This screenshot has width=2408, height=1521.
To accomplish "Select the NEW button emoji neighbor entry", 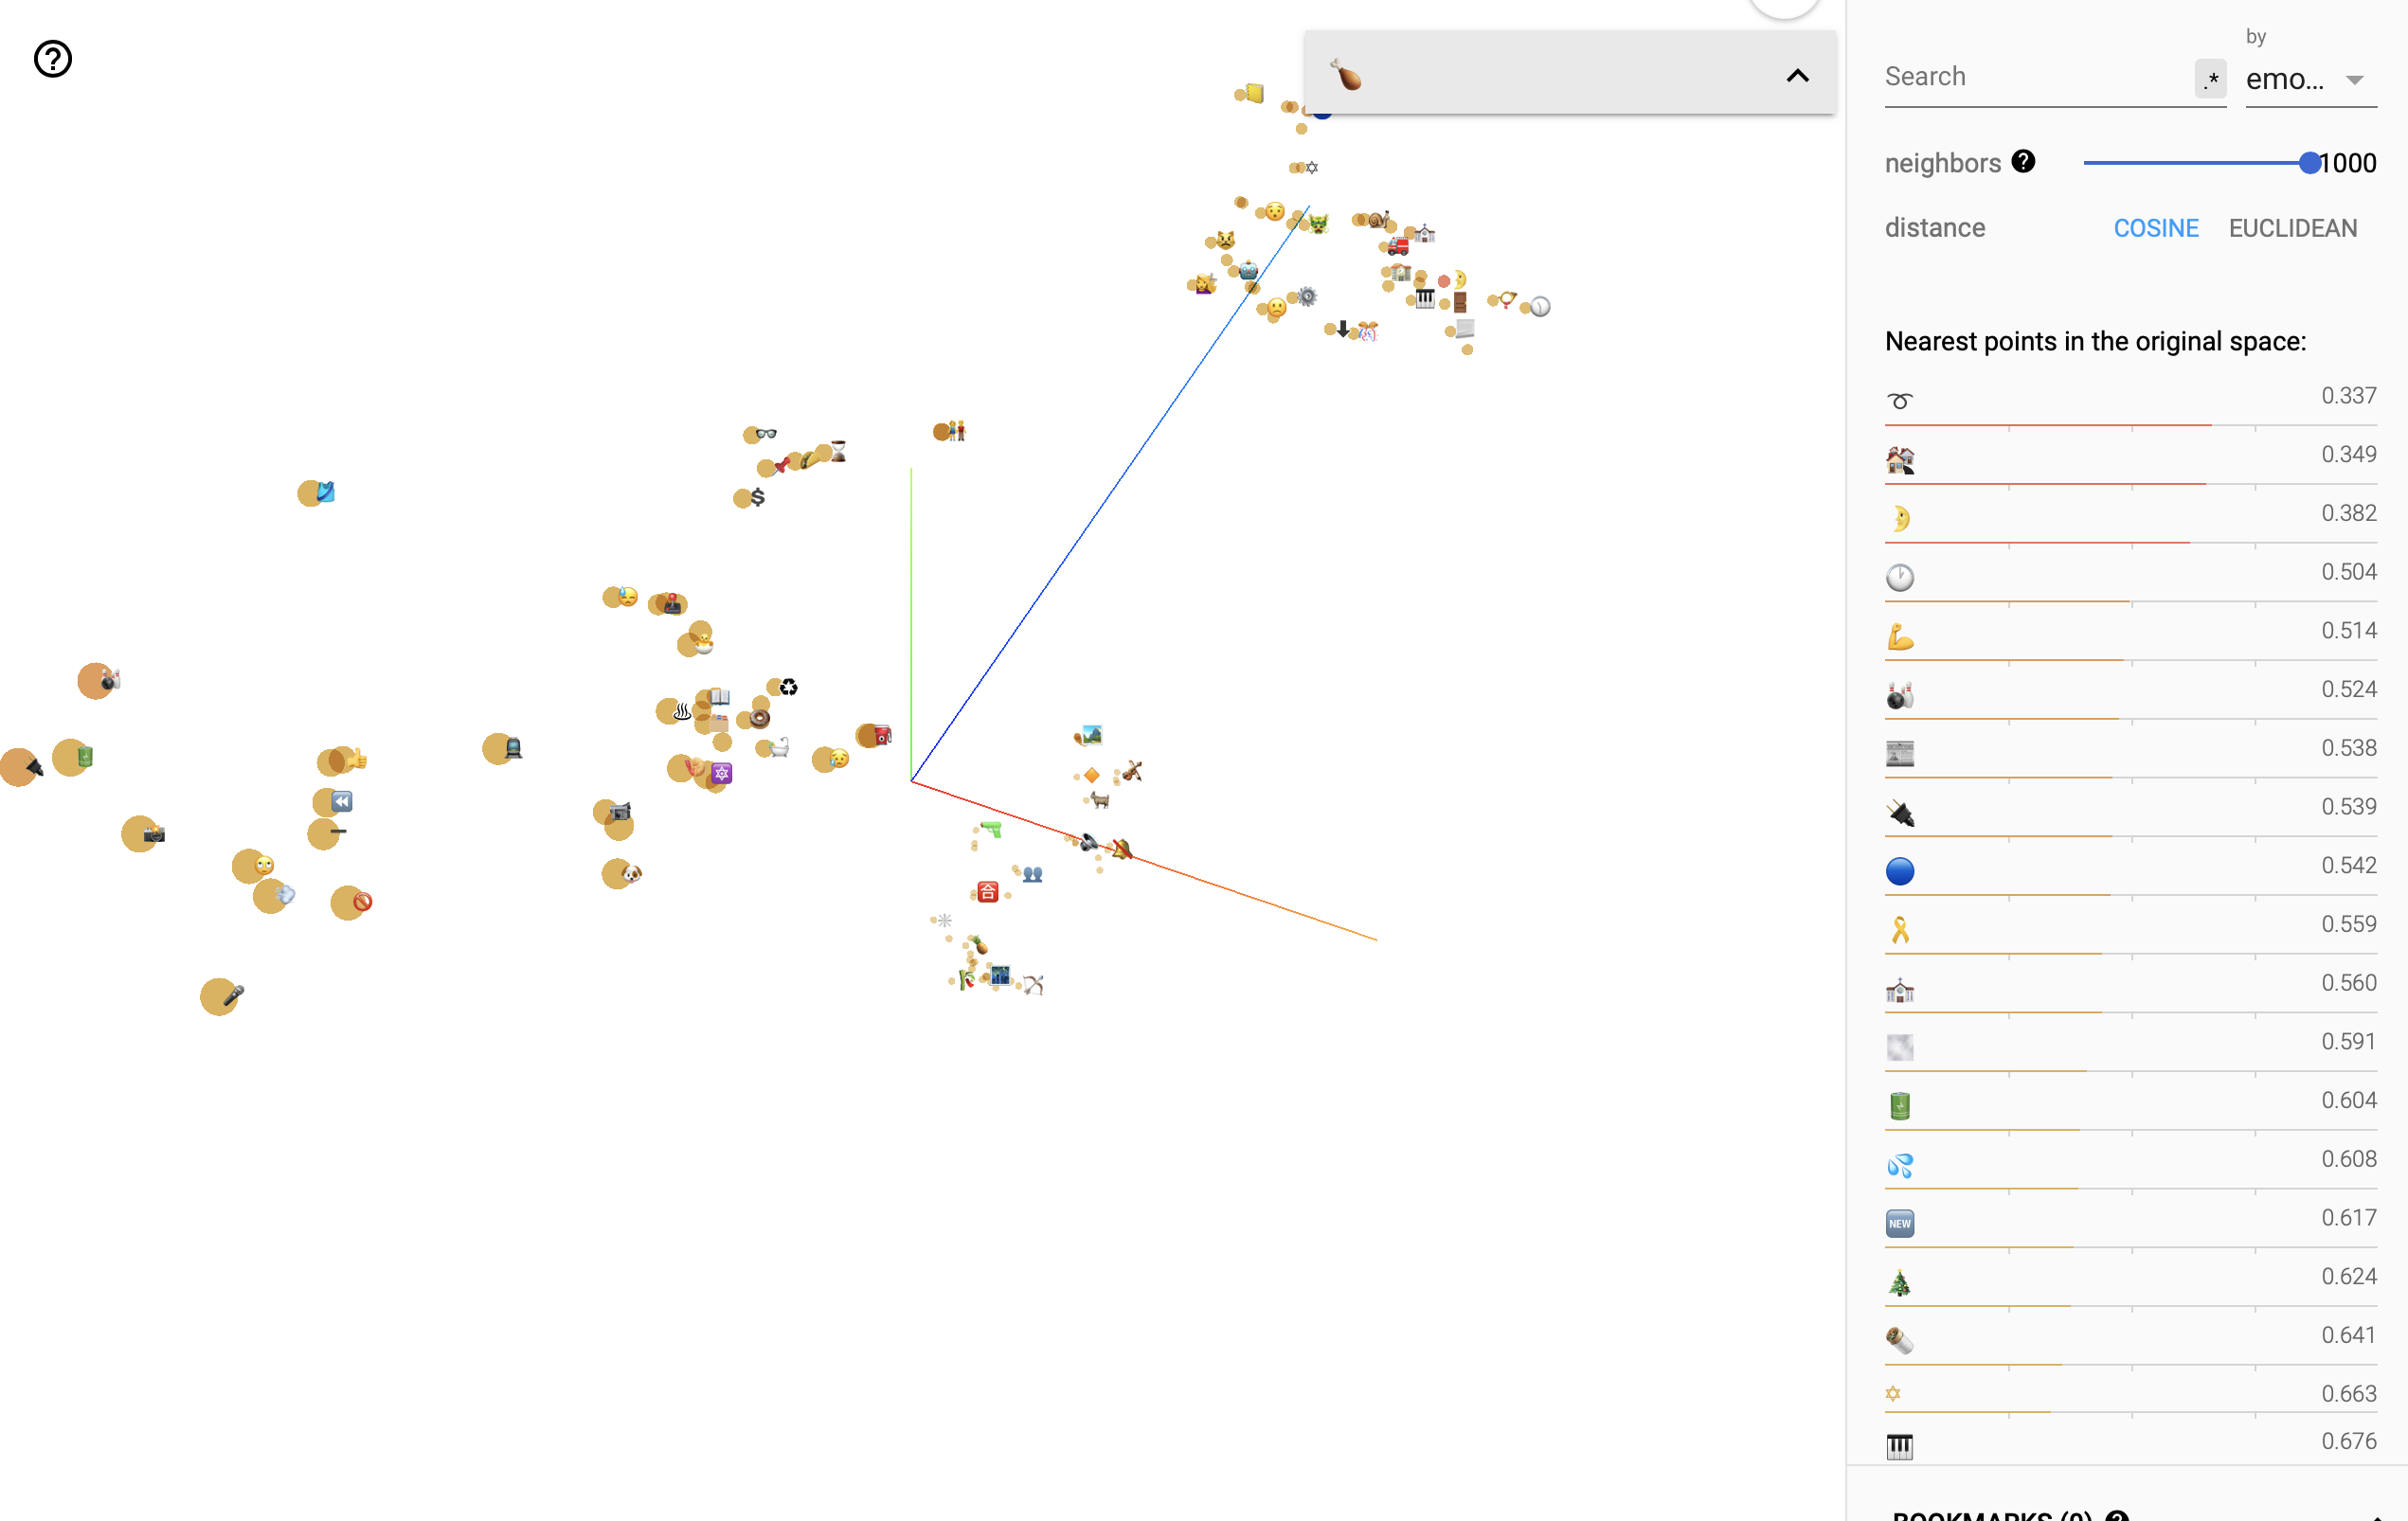I will (x=1900, y=1224).
